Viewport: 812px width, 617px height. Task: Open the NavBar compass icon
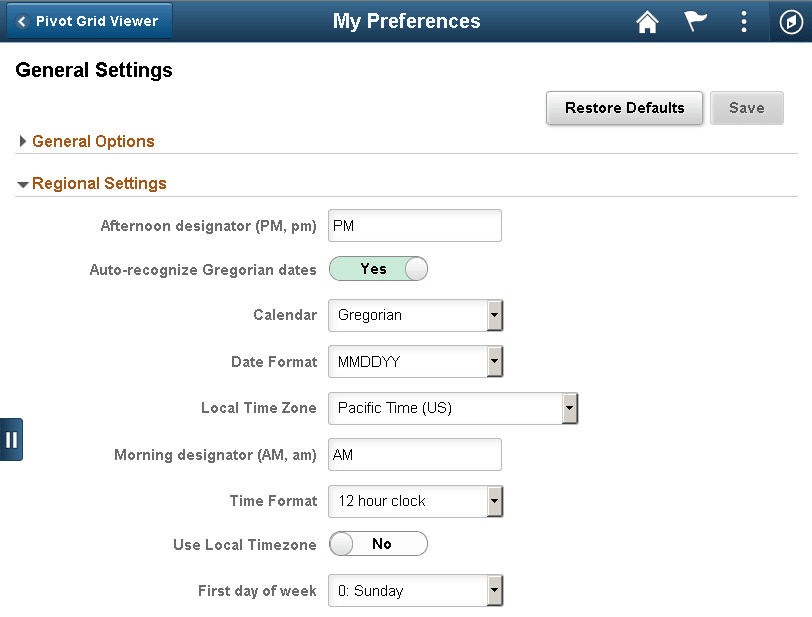pyautogui.click(x=790, y=21)
